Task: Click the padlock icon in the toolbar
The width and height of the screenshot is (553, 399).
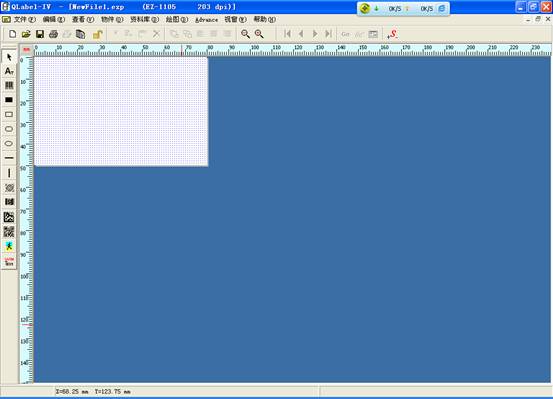Action: [x=98, y=34]
